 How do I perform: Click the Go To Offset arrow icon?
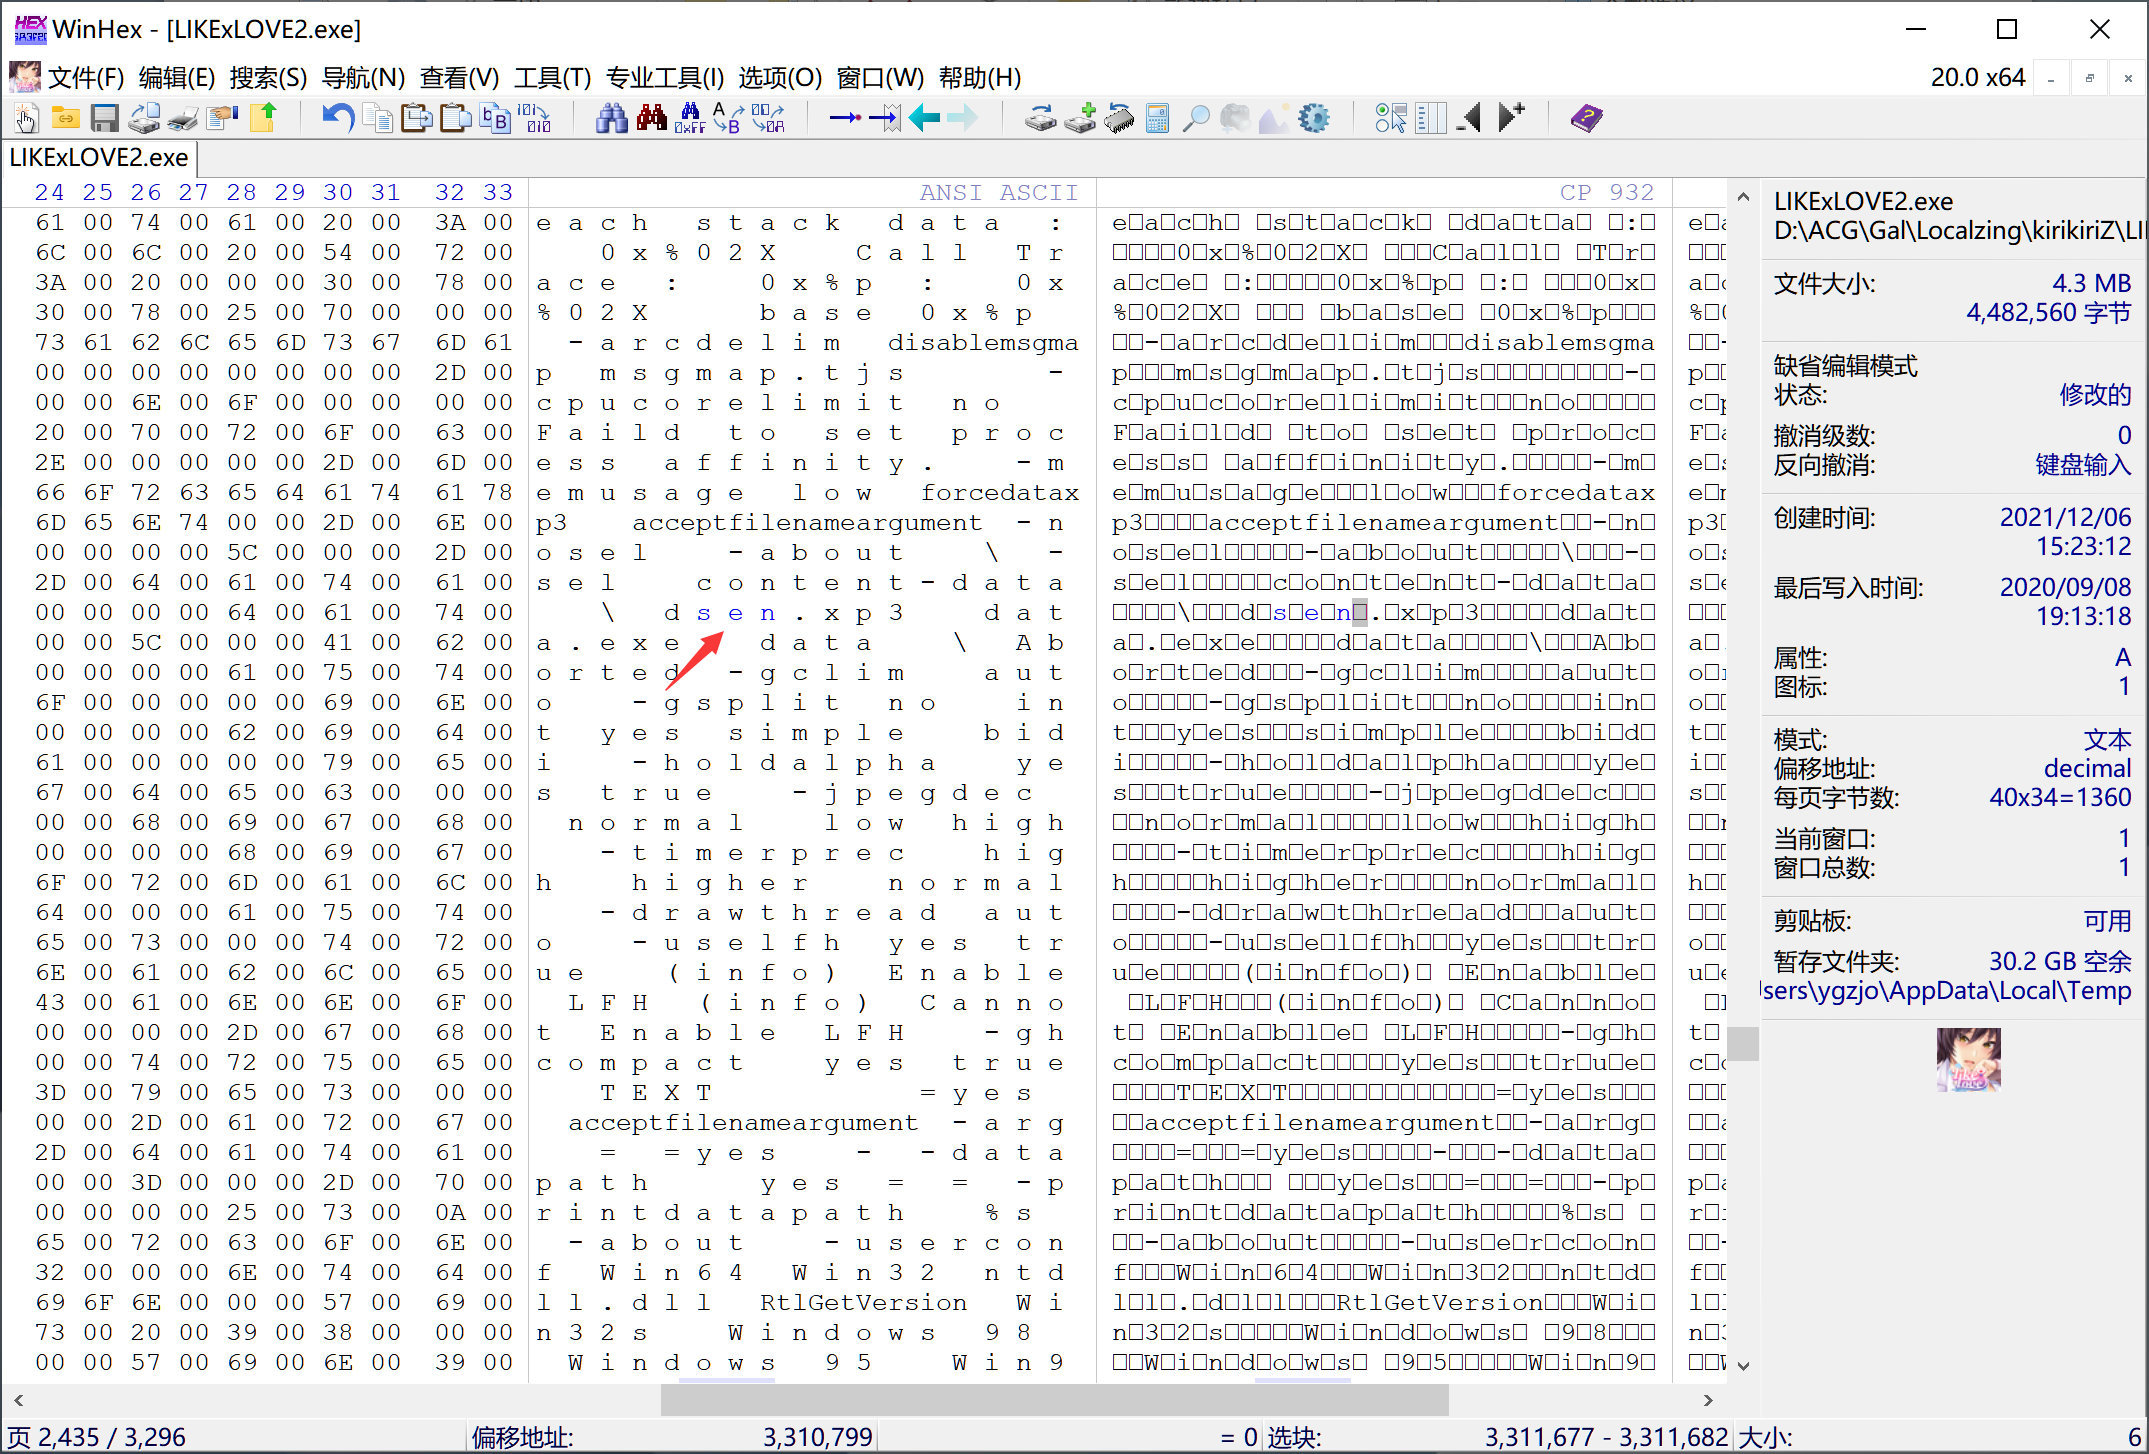click(845, 119)
